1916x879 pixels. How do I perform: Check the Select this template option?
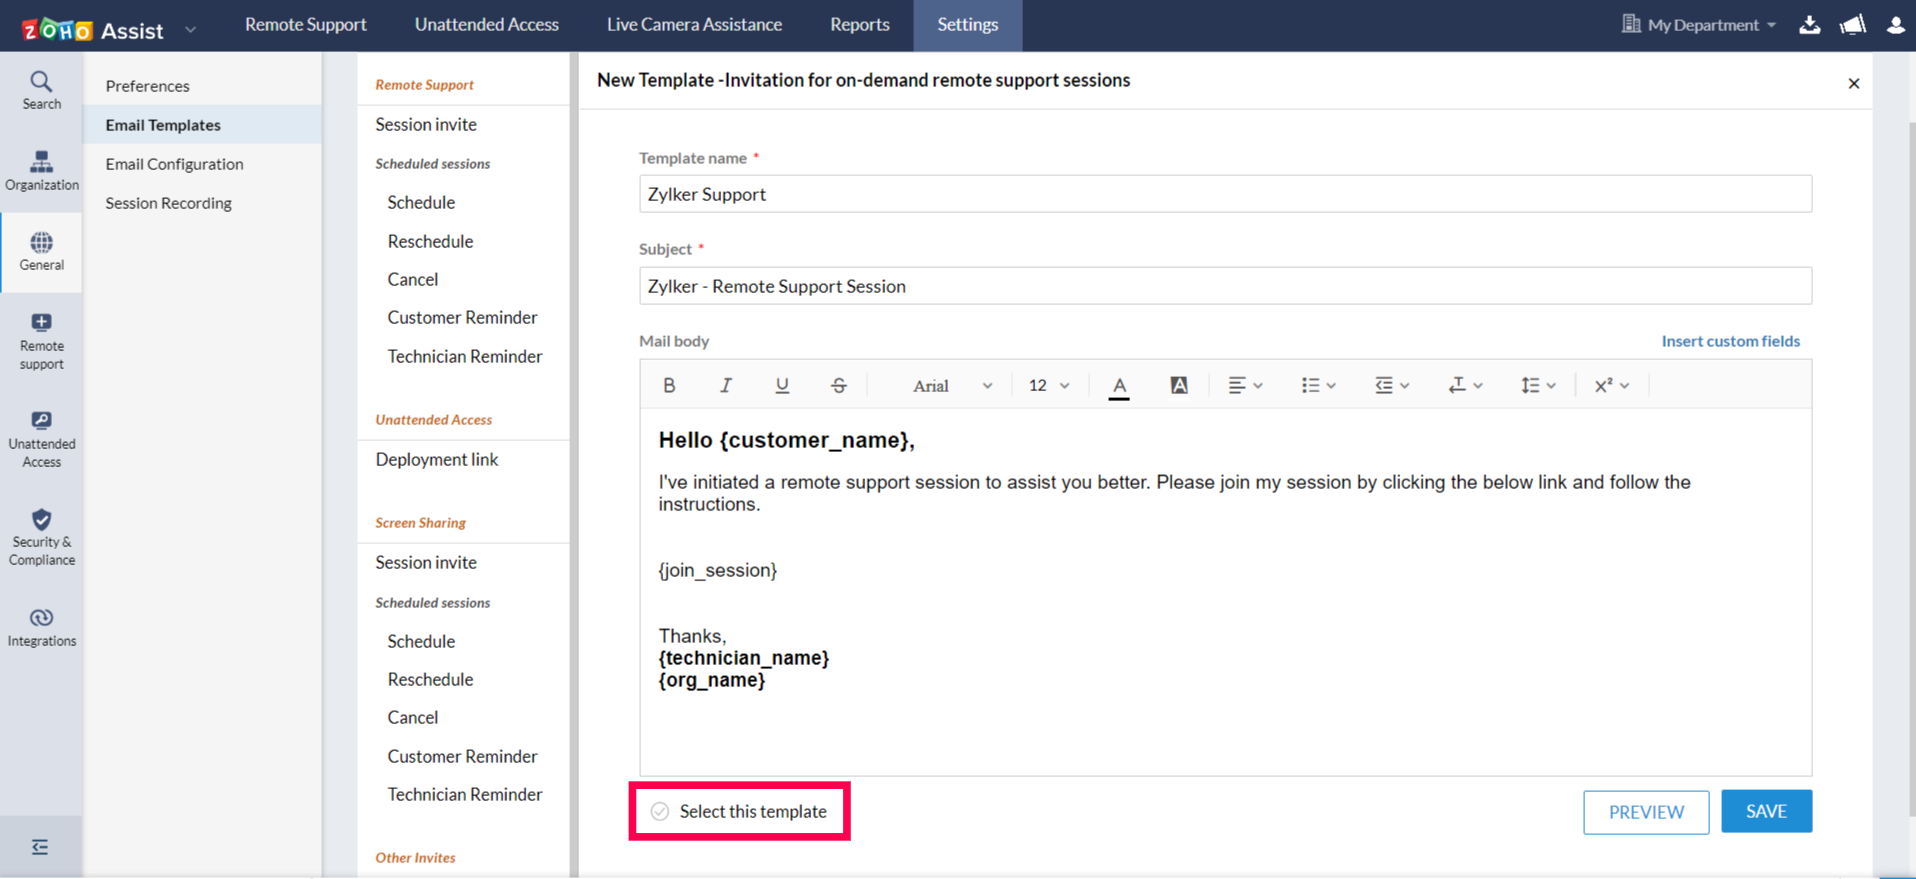(x=660, y=811)
